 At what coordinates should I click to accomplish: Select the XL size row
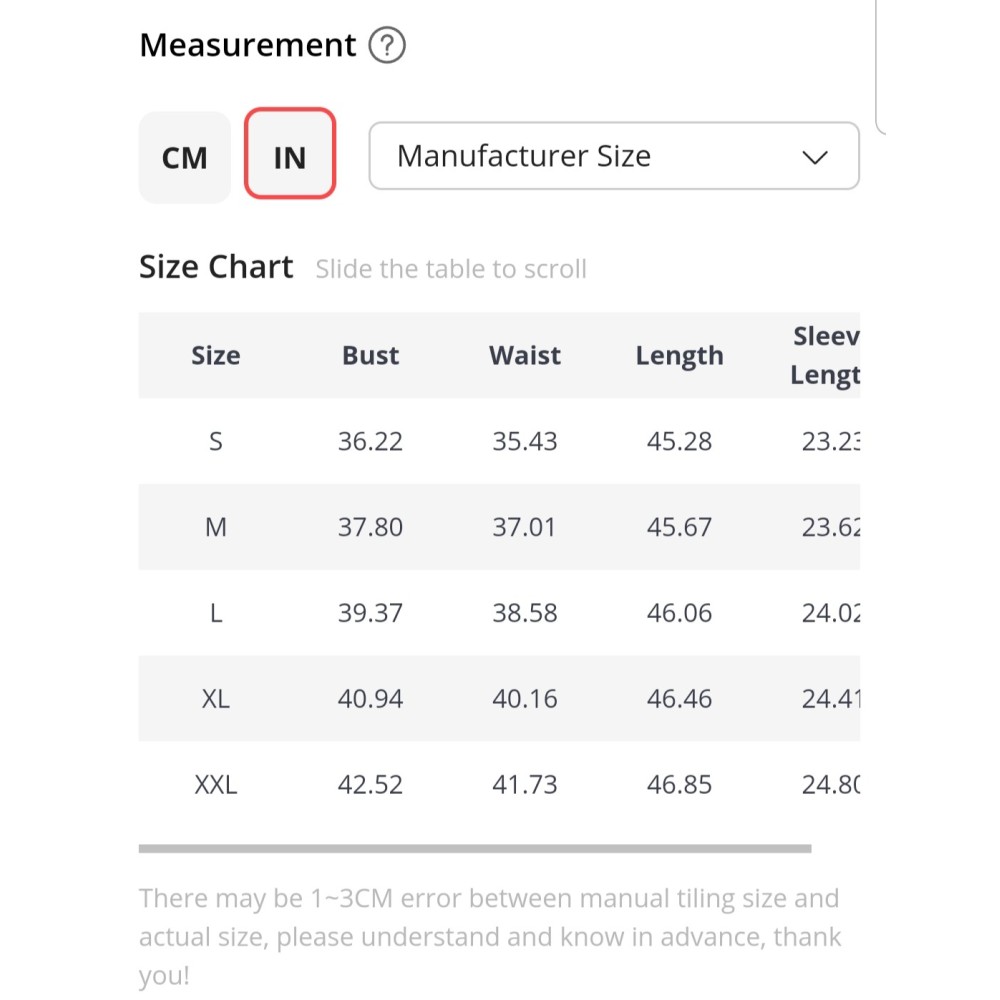(x=216, y=699)
